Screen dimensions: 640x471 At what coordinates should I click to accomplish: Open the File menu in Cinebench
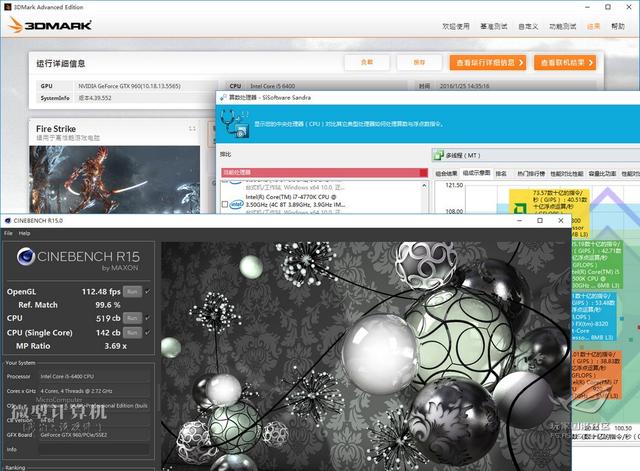tap(9, 233)
